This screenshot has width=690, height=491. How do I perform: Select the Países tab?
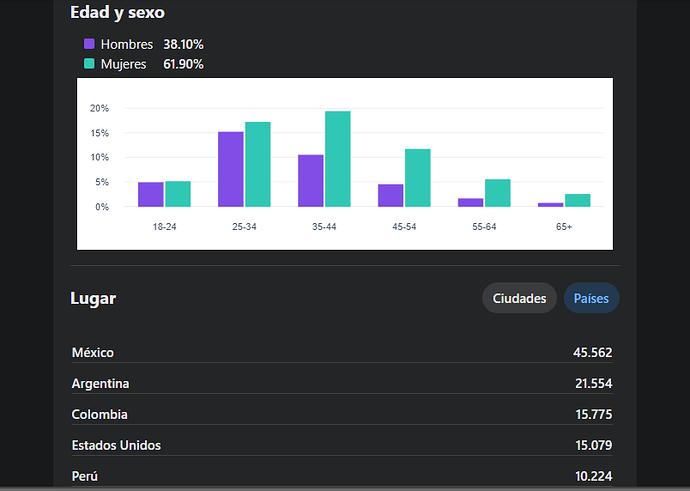pos(591,298)
